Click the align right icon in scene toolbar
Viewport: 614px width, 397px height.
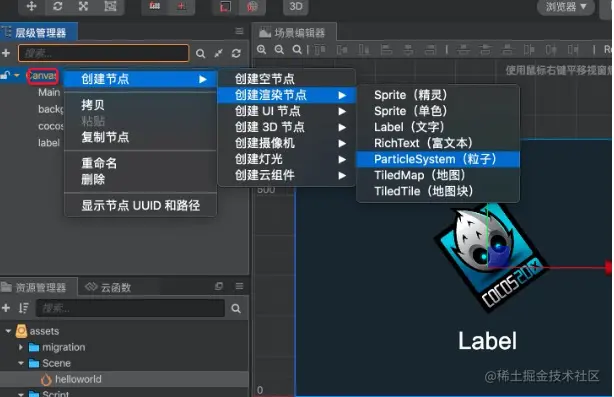tap(430, 50)
